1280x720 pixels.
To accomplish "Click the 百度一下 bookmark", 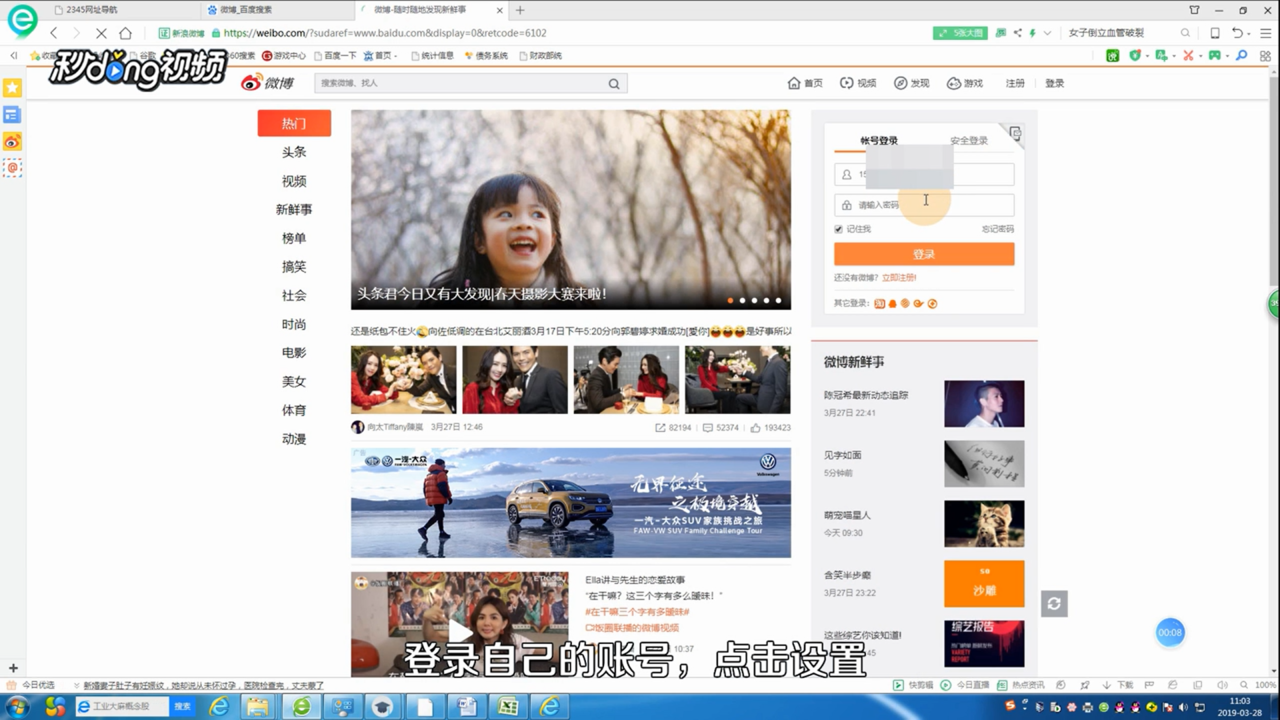I will click(335, 56).
